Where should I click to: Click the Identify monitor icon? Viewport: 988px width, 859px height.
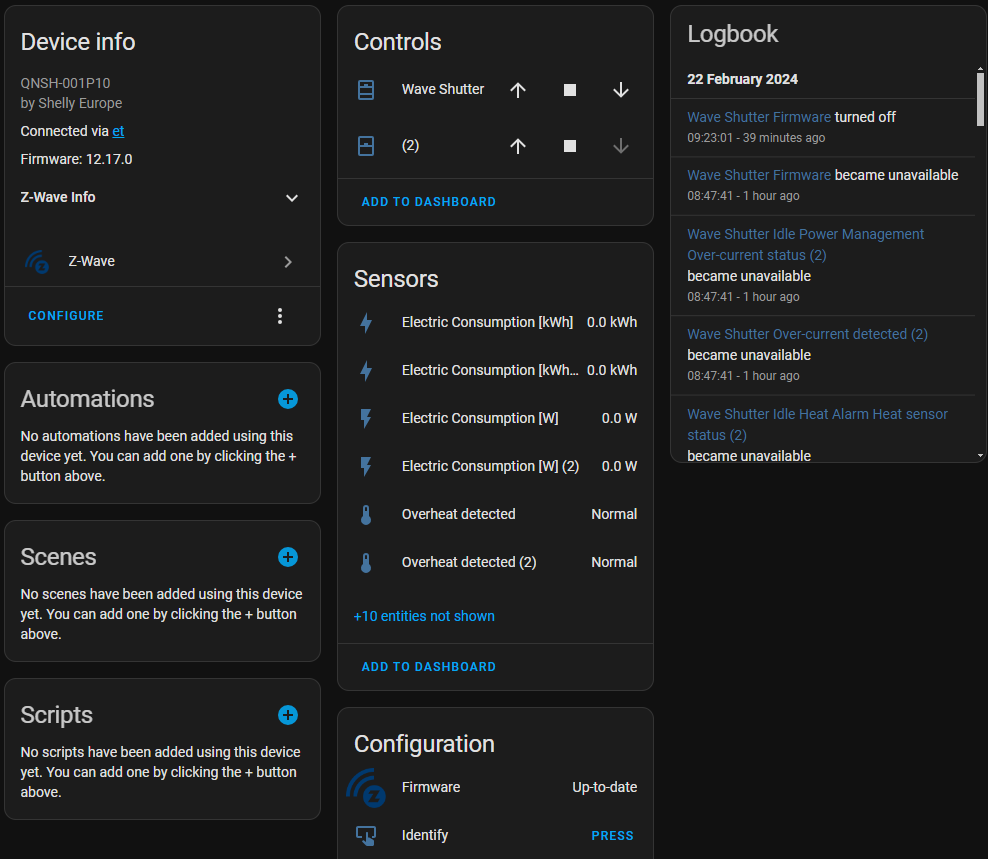366,836
